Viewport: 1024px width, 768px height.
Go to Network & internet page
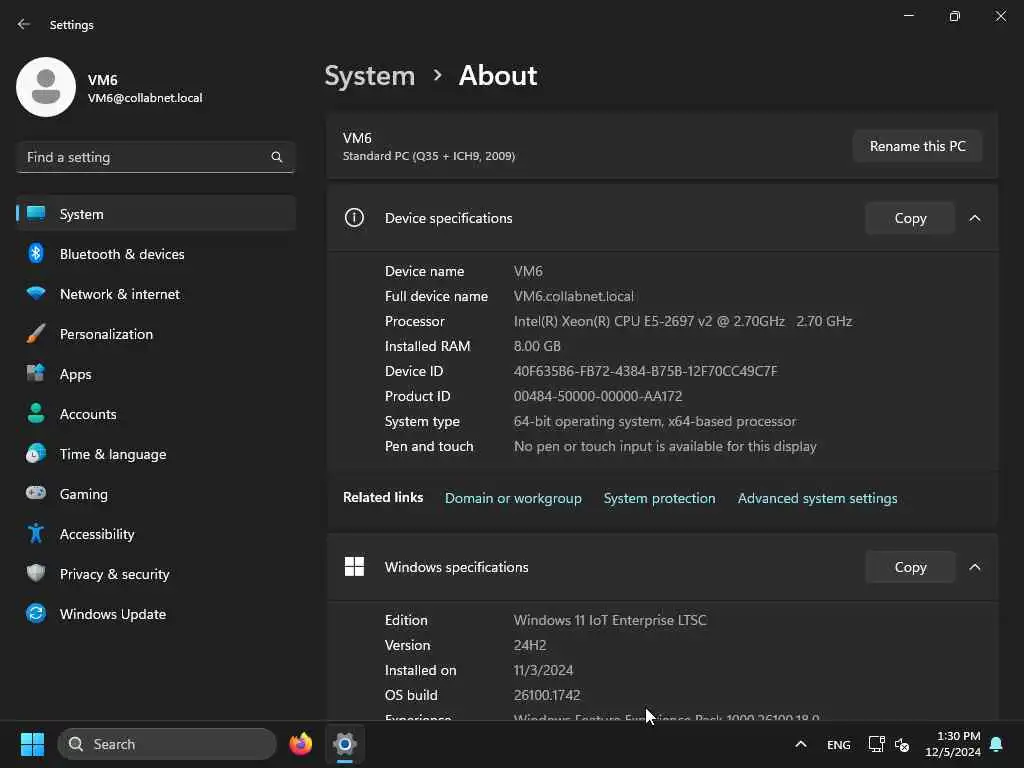(156, 294)
